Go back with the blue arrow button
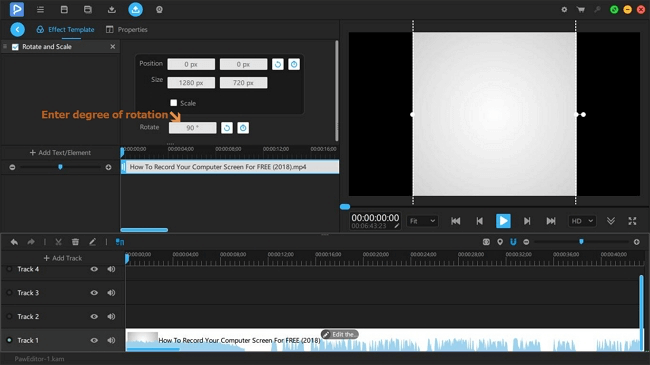This screenshot has width=650, height=365. [x=17, y=29]
